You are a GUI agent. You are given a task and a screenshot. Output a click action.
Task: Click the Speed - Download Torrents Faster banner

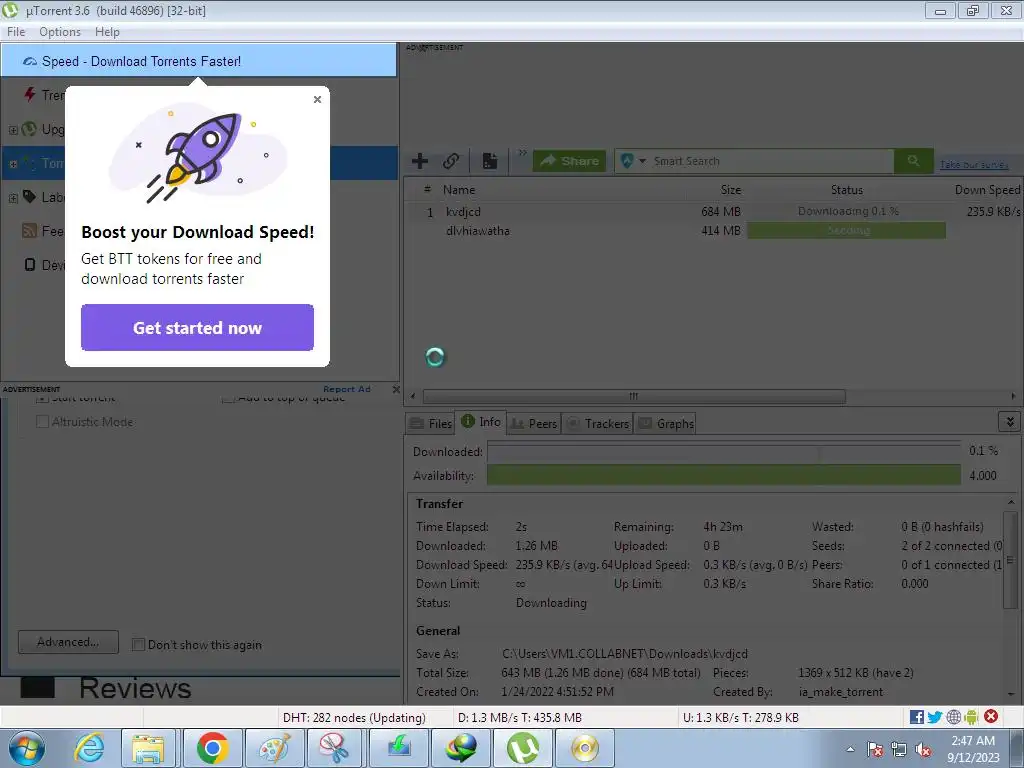(199, 61)
